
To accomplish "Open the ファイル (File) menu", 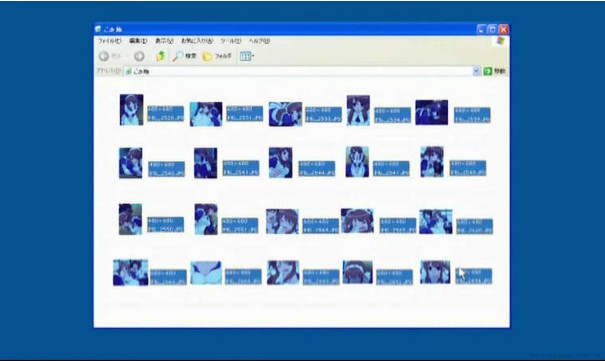I will point(109,41).
